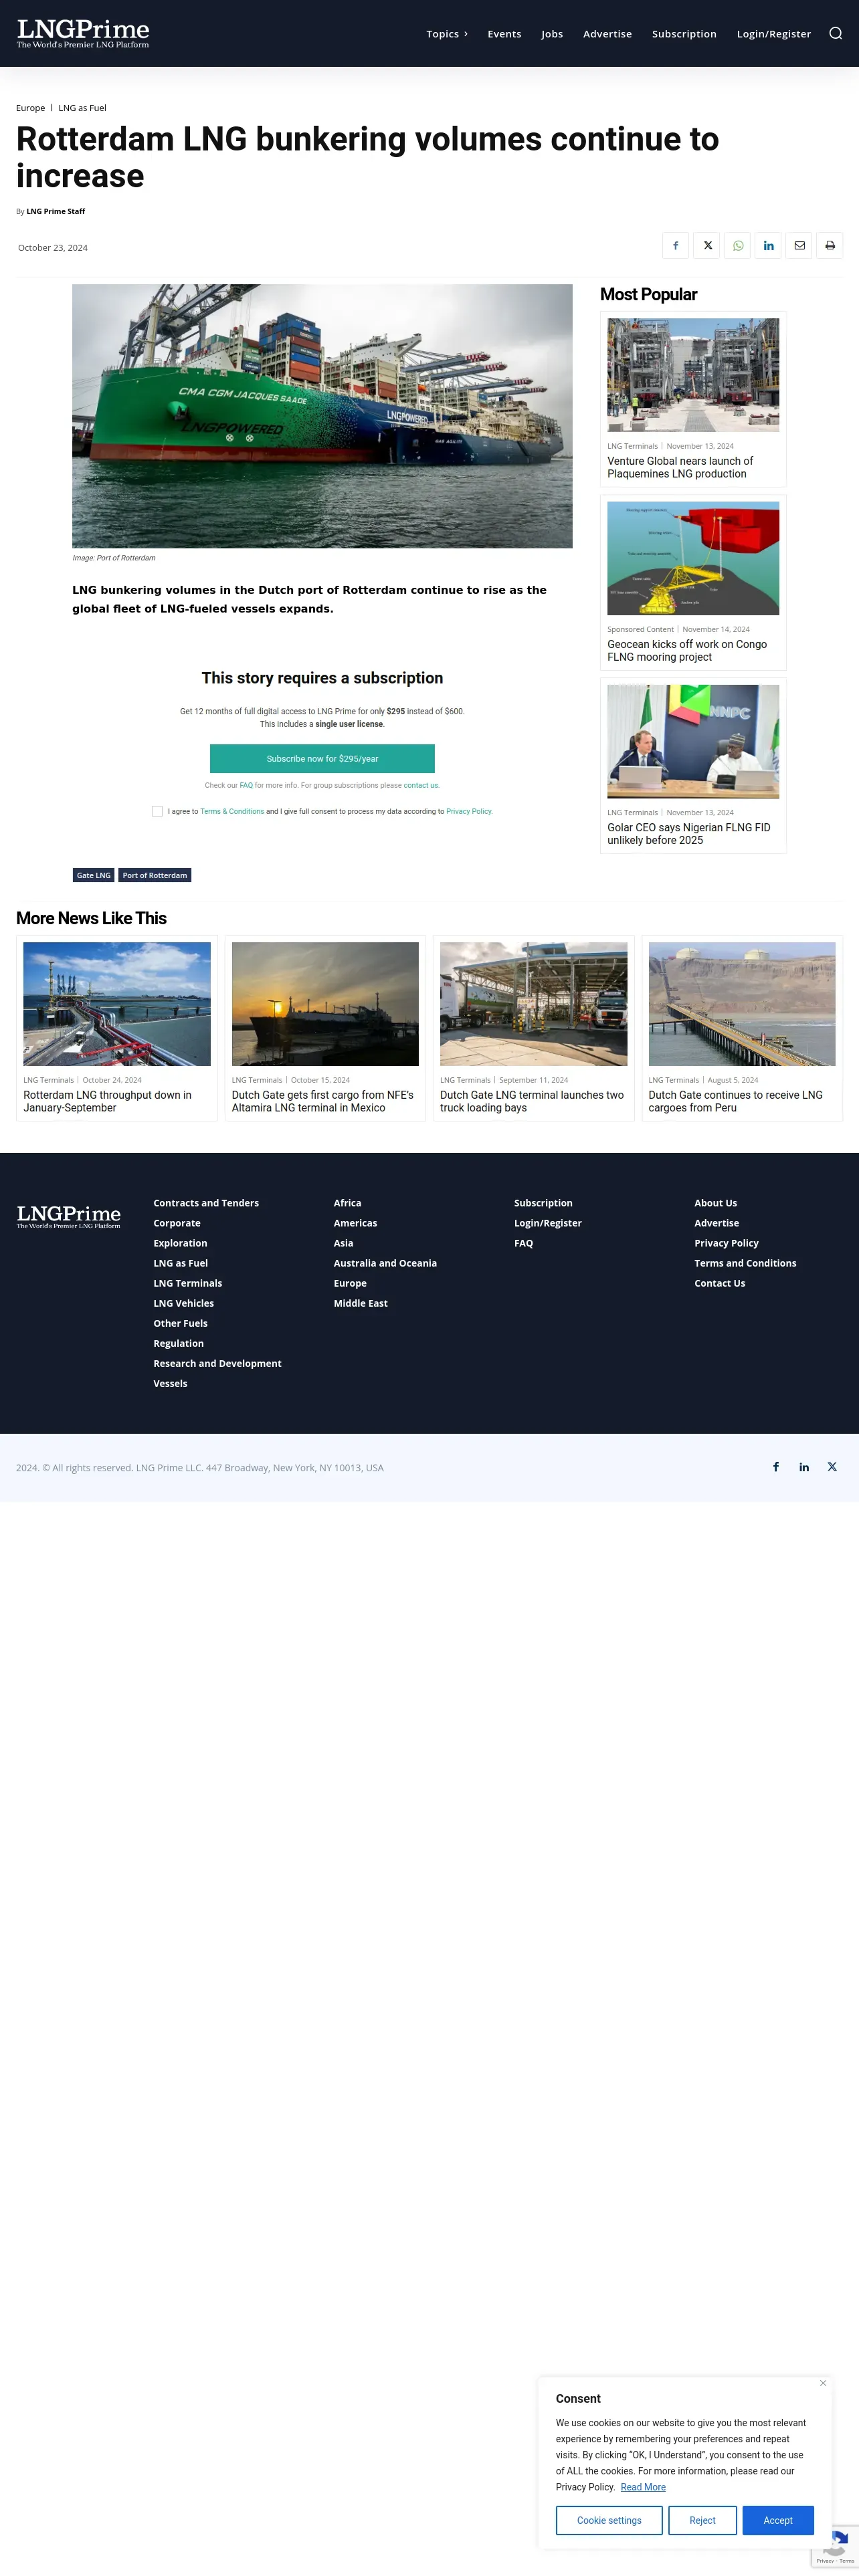Click Subscribe now for $295/year button
The width and height of the screenshot is (859, 2576).
pyautogui.click(x=322, y=759)
